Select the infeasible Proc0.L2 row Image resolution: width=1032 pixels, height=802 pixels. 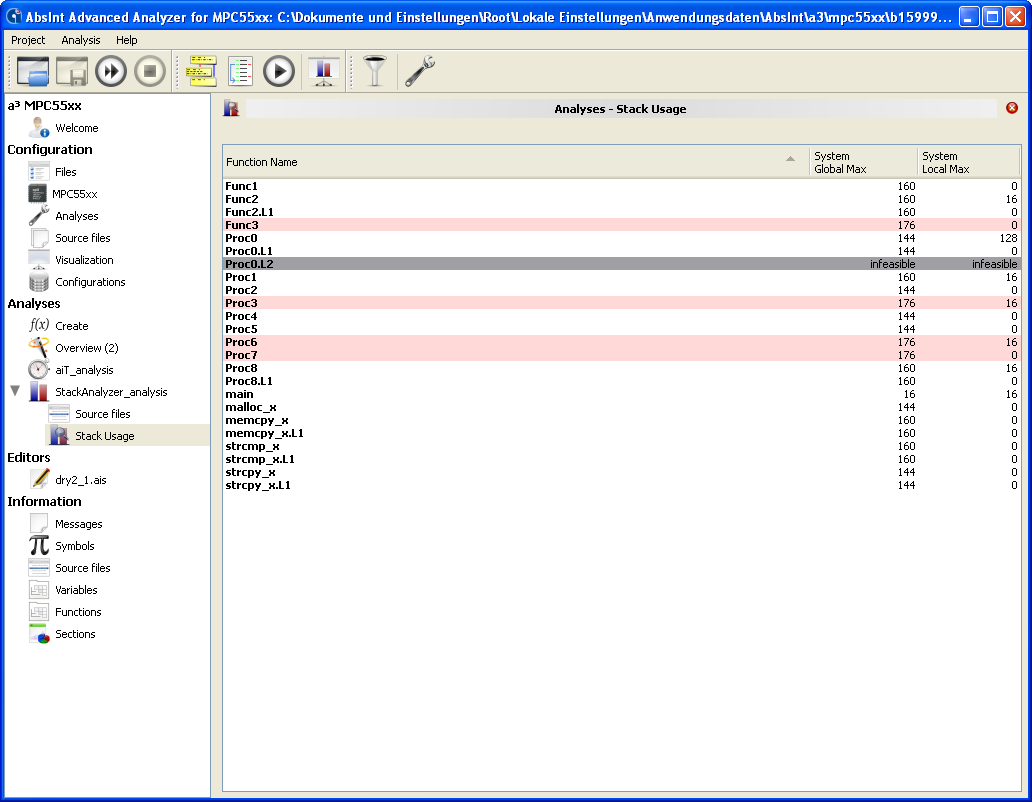(622, 264)
